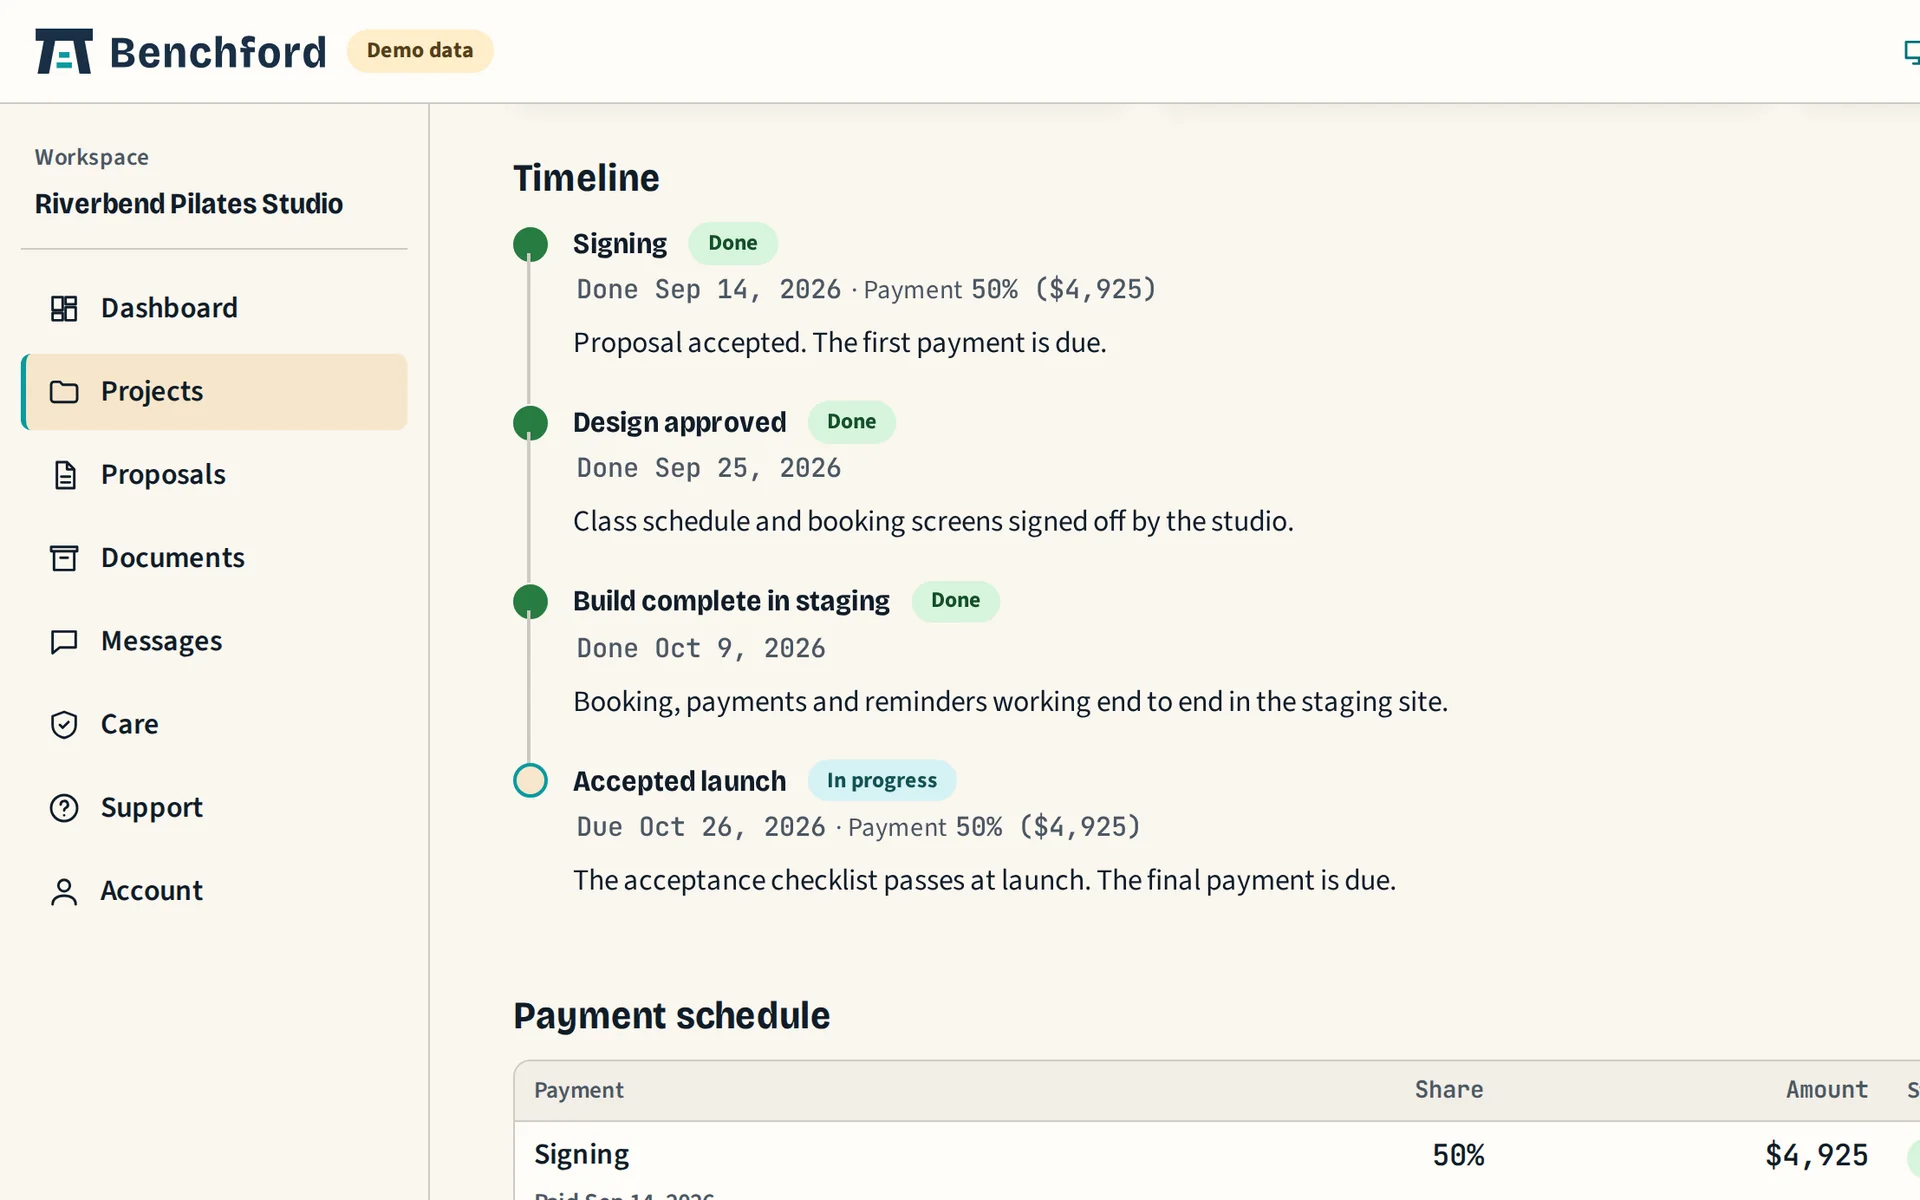Click the Design approved milestone marker dot
The height and width of the screenshot is (1200, 1920).
coord(530,423)
